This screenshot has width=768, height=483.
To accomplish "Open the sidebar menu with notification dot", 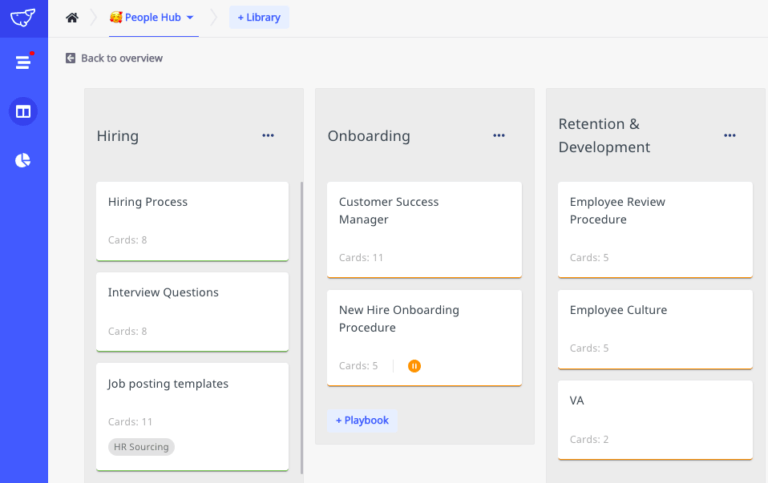I will click(23, 62).
